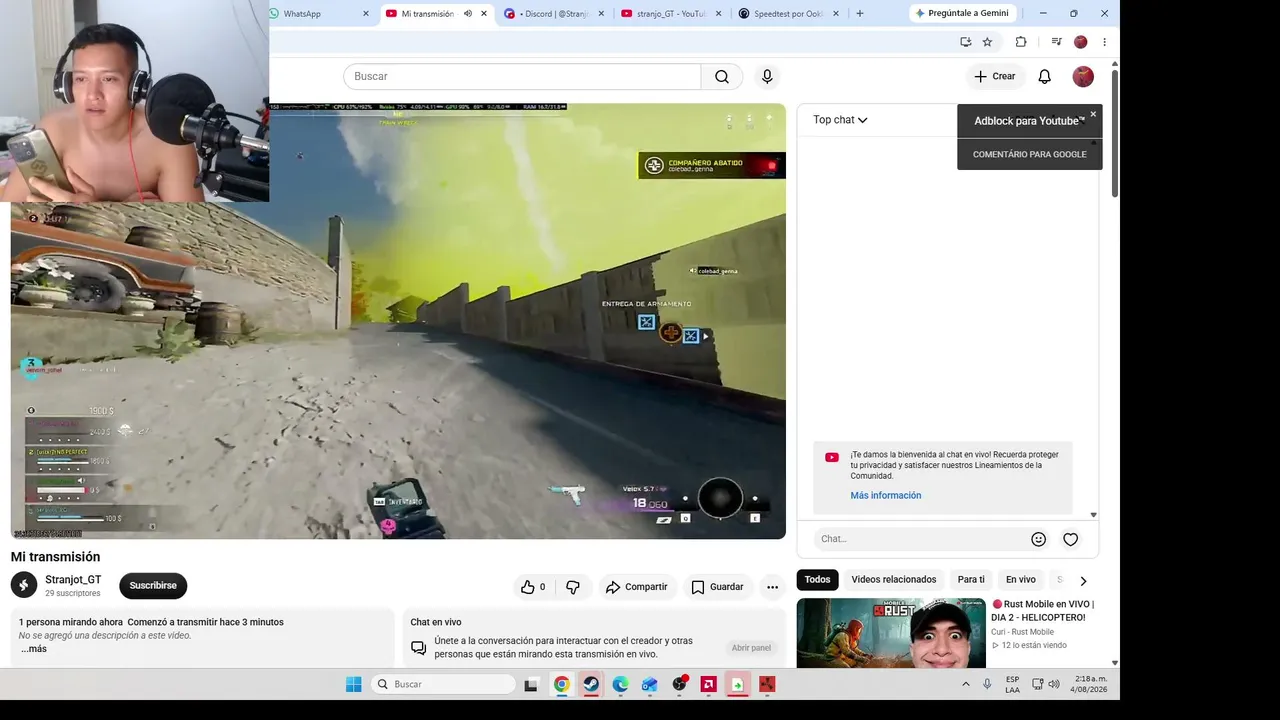Switch to the Speedtest por Ookla tab
Viewport: 1280px width, 720px height.
pyautogui.click(x=788, y=14)
